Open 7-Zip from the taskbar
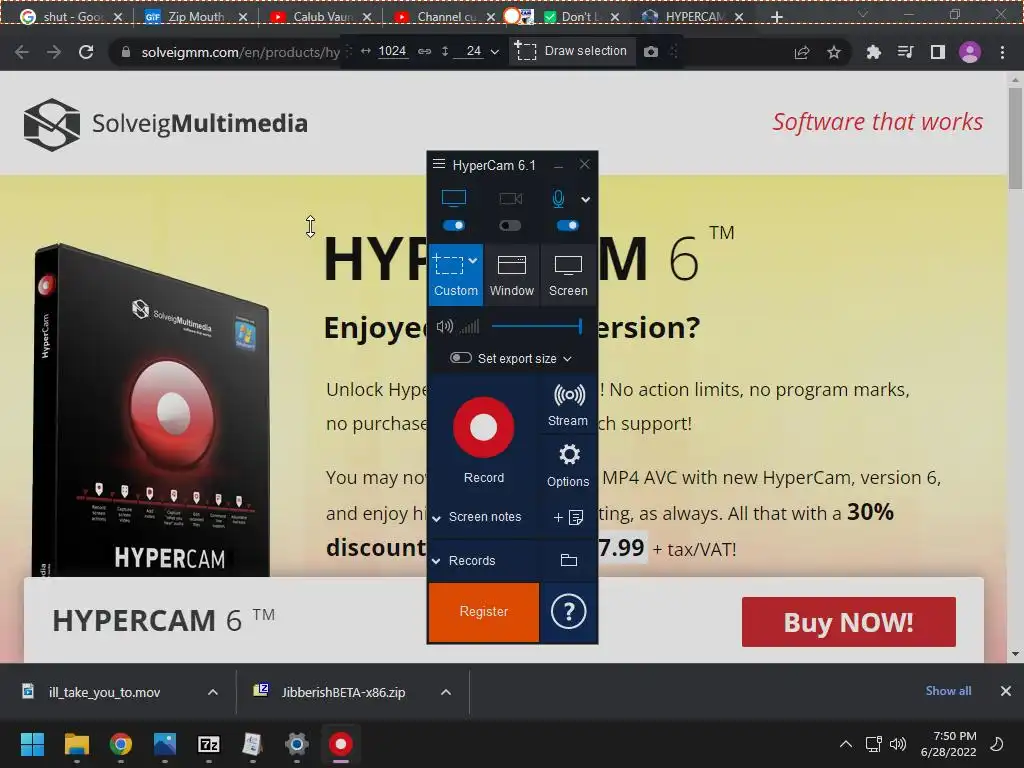Viewport: 1024px width, 768px height. pyautogui.click(x=209, y=744)
